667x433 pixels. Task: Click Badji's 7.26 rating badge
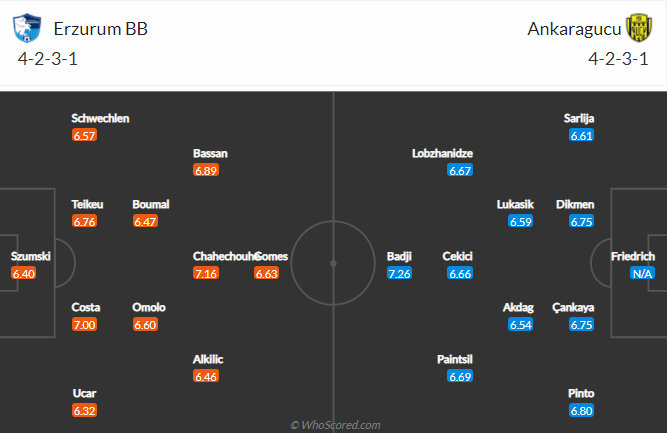(x=399, y=273)
